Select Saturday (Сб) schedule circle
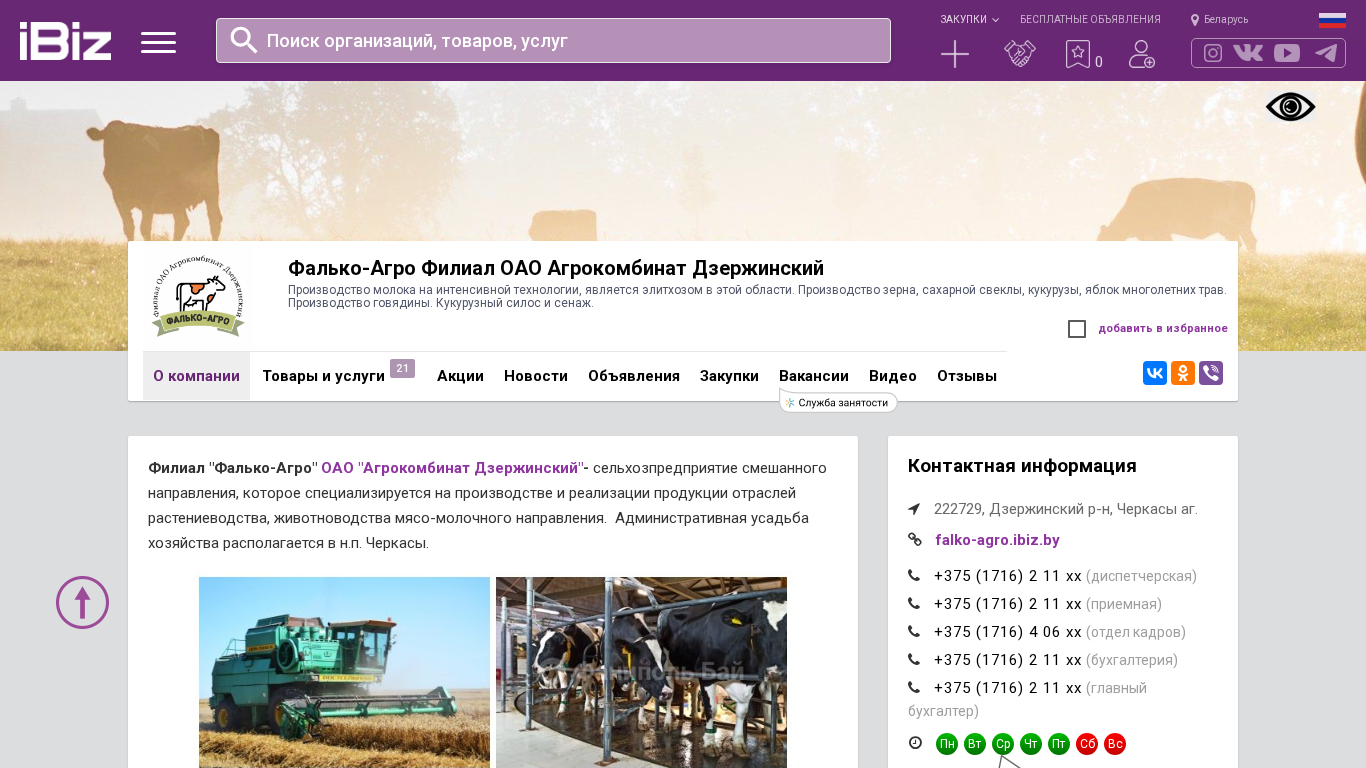The height and width of the screenshot is (768, 1366). click(1087, 744)
